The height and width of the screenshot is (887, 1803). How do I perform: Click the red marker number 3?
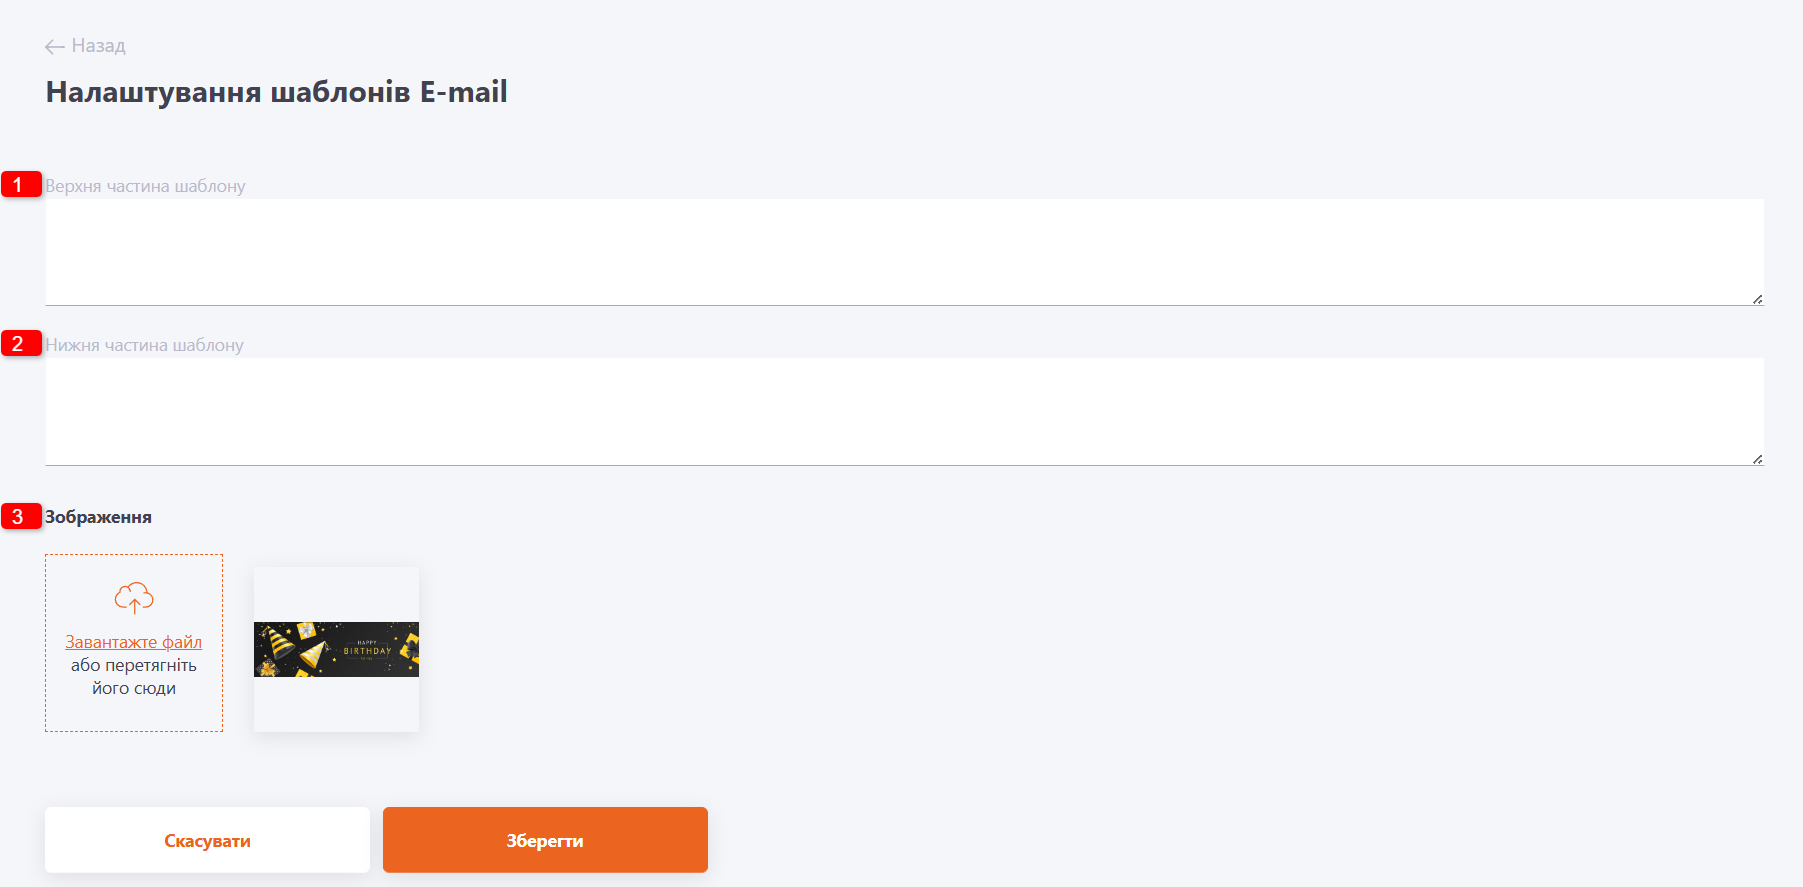coord(21,516)
